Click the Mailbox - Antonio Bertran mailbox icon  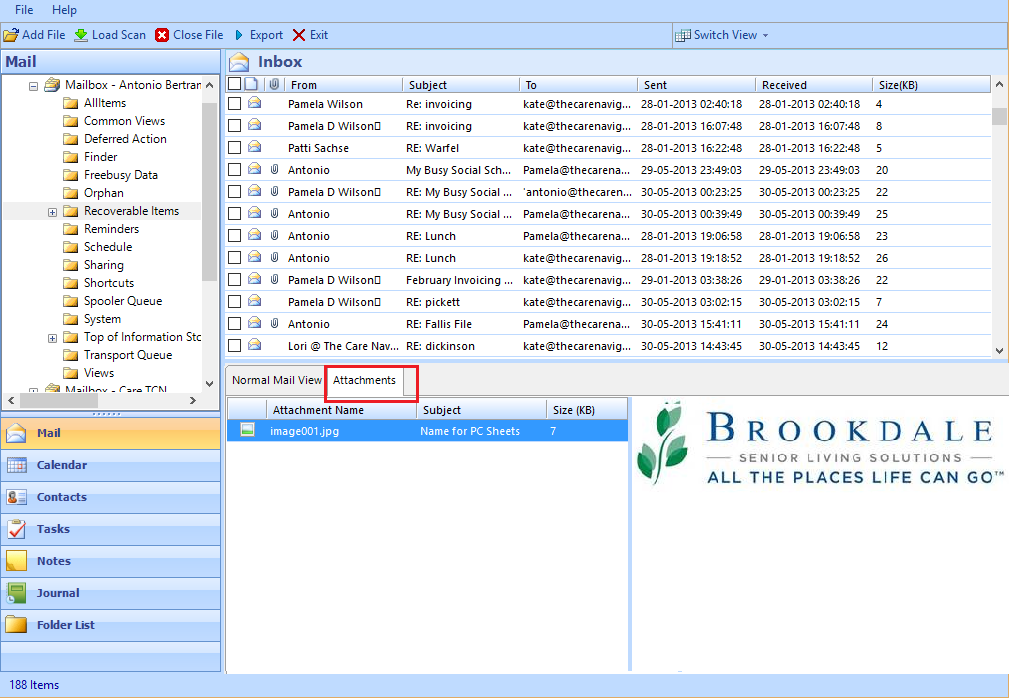point(52,85)
